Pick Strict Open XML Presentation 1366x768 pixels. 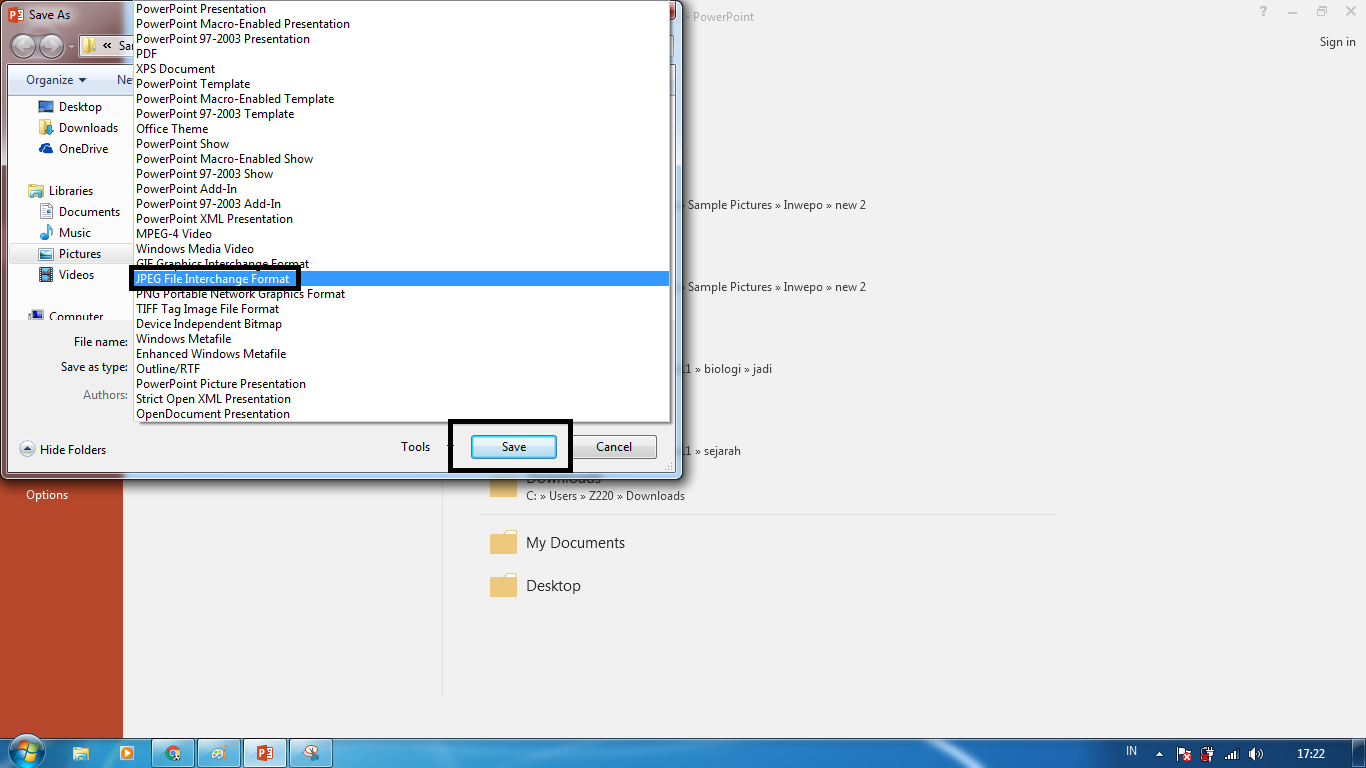[x=402, y=399]
